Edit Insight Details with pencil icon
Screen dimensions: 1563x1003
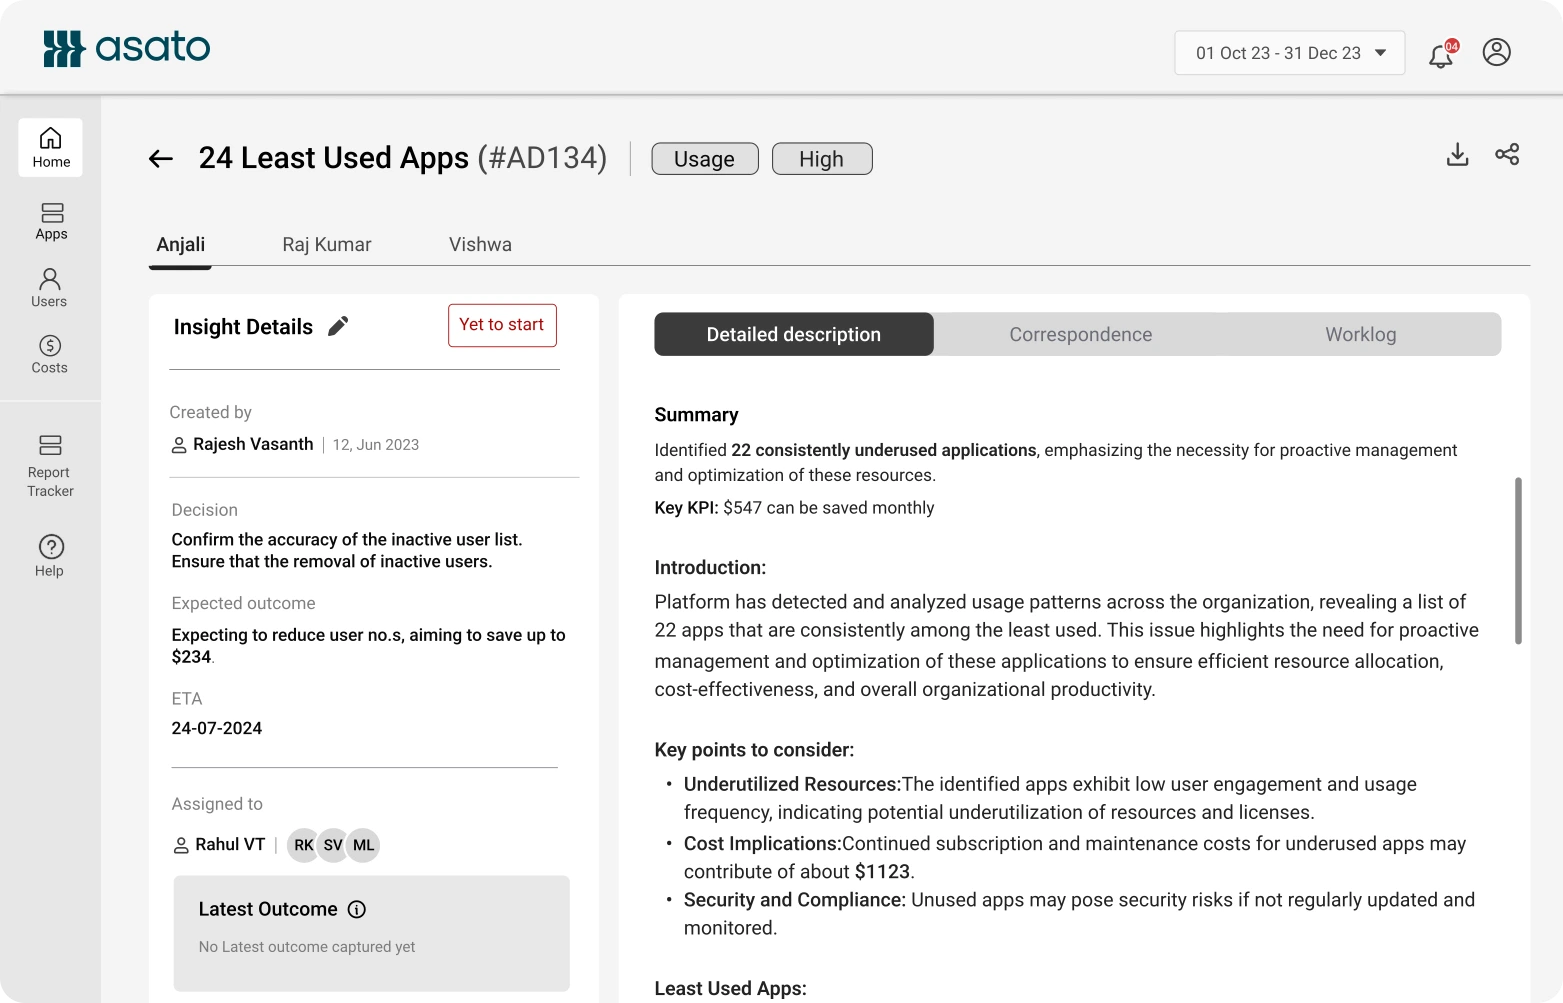[339, 326]
